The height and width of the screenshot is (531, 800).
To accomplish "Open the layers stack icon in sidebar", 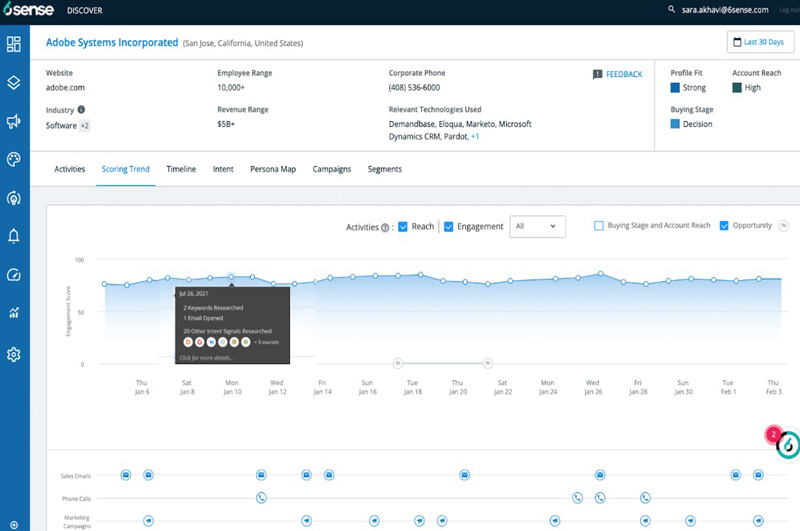I will pyautogui.click(x=14, y=83).
